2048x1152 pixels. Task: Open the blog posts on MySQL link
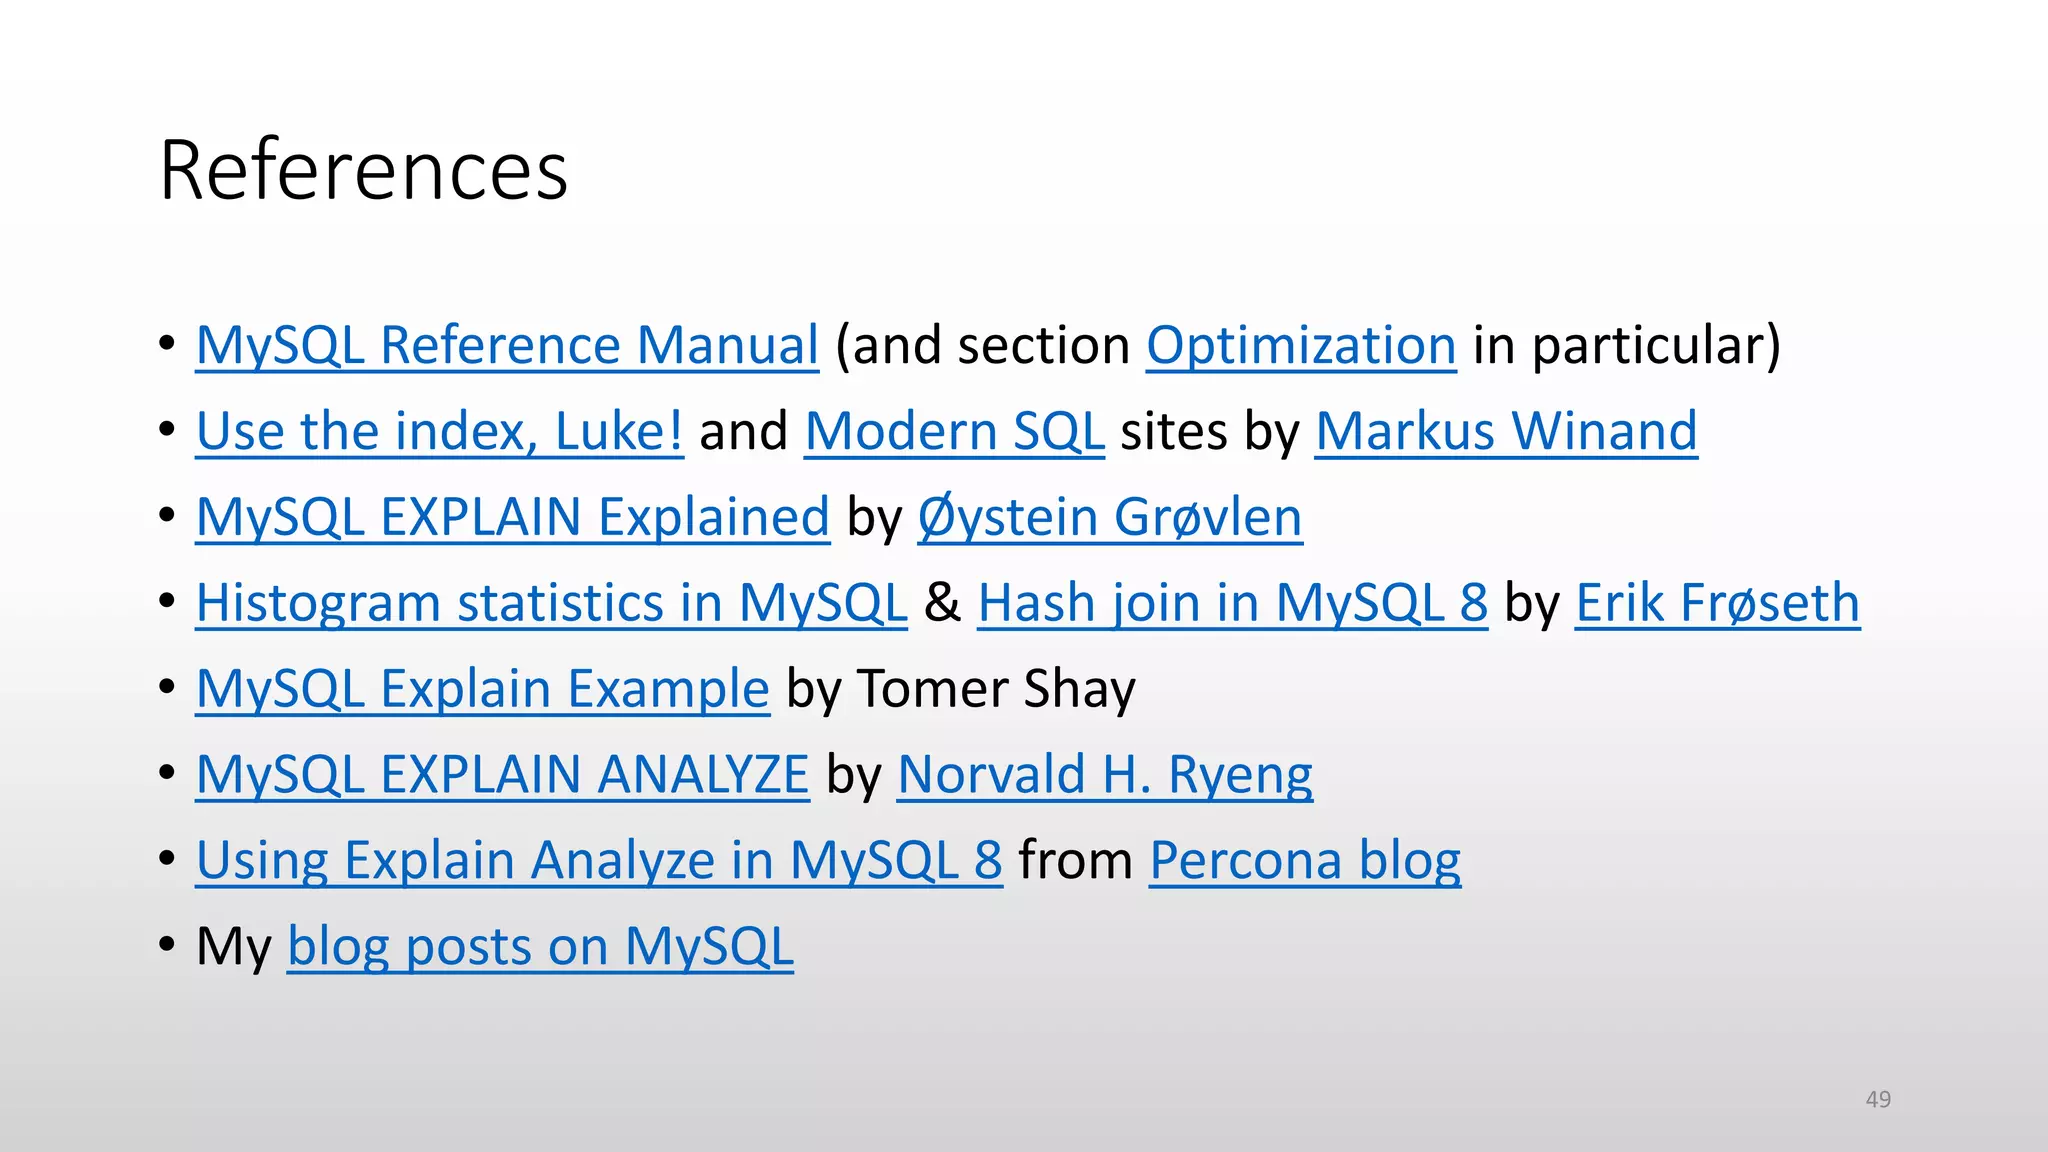point(540,948)
